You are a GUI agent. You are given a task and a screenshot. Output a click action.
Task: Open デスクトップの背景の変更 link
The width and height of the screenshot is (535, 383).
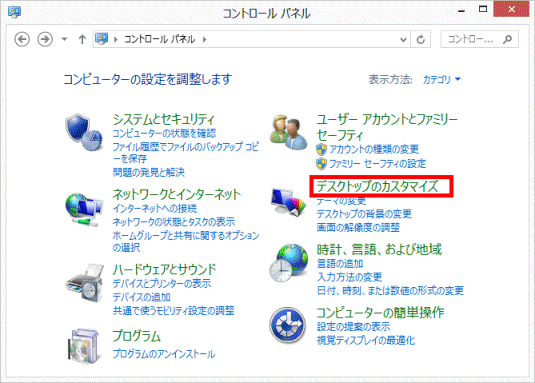(x=364, y=214)
